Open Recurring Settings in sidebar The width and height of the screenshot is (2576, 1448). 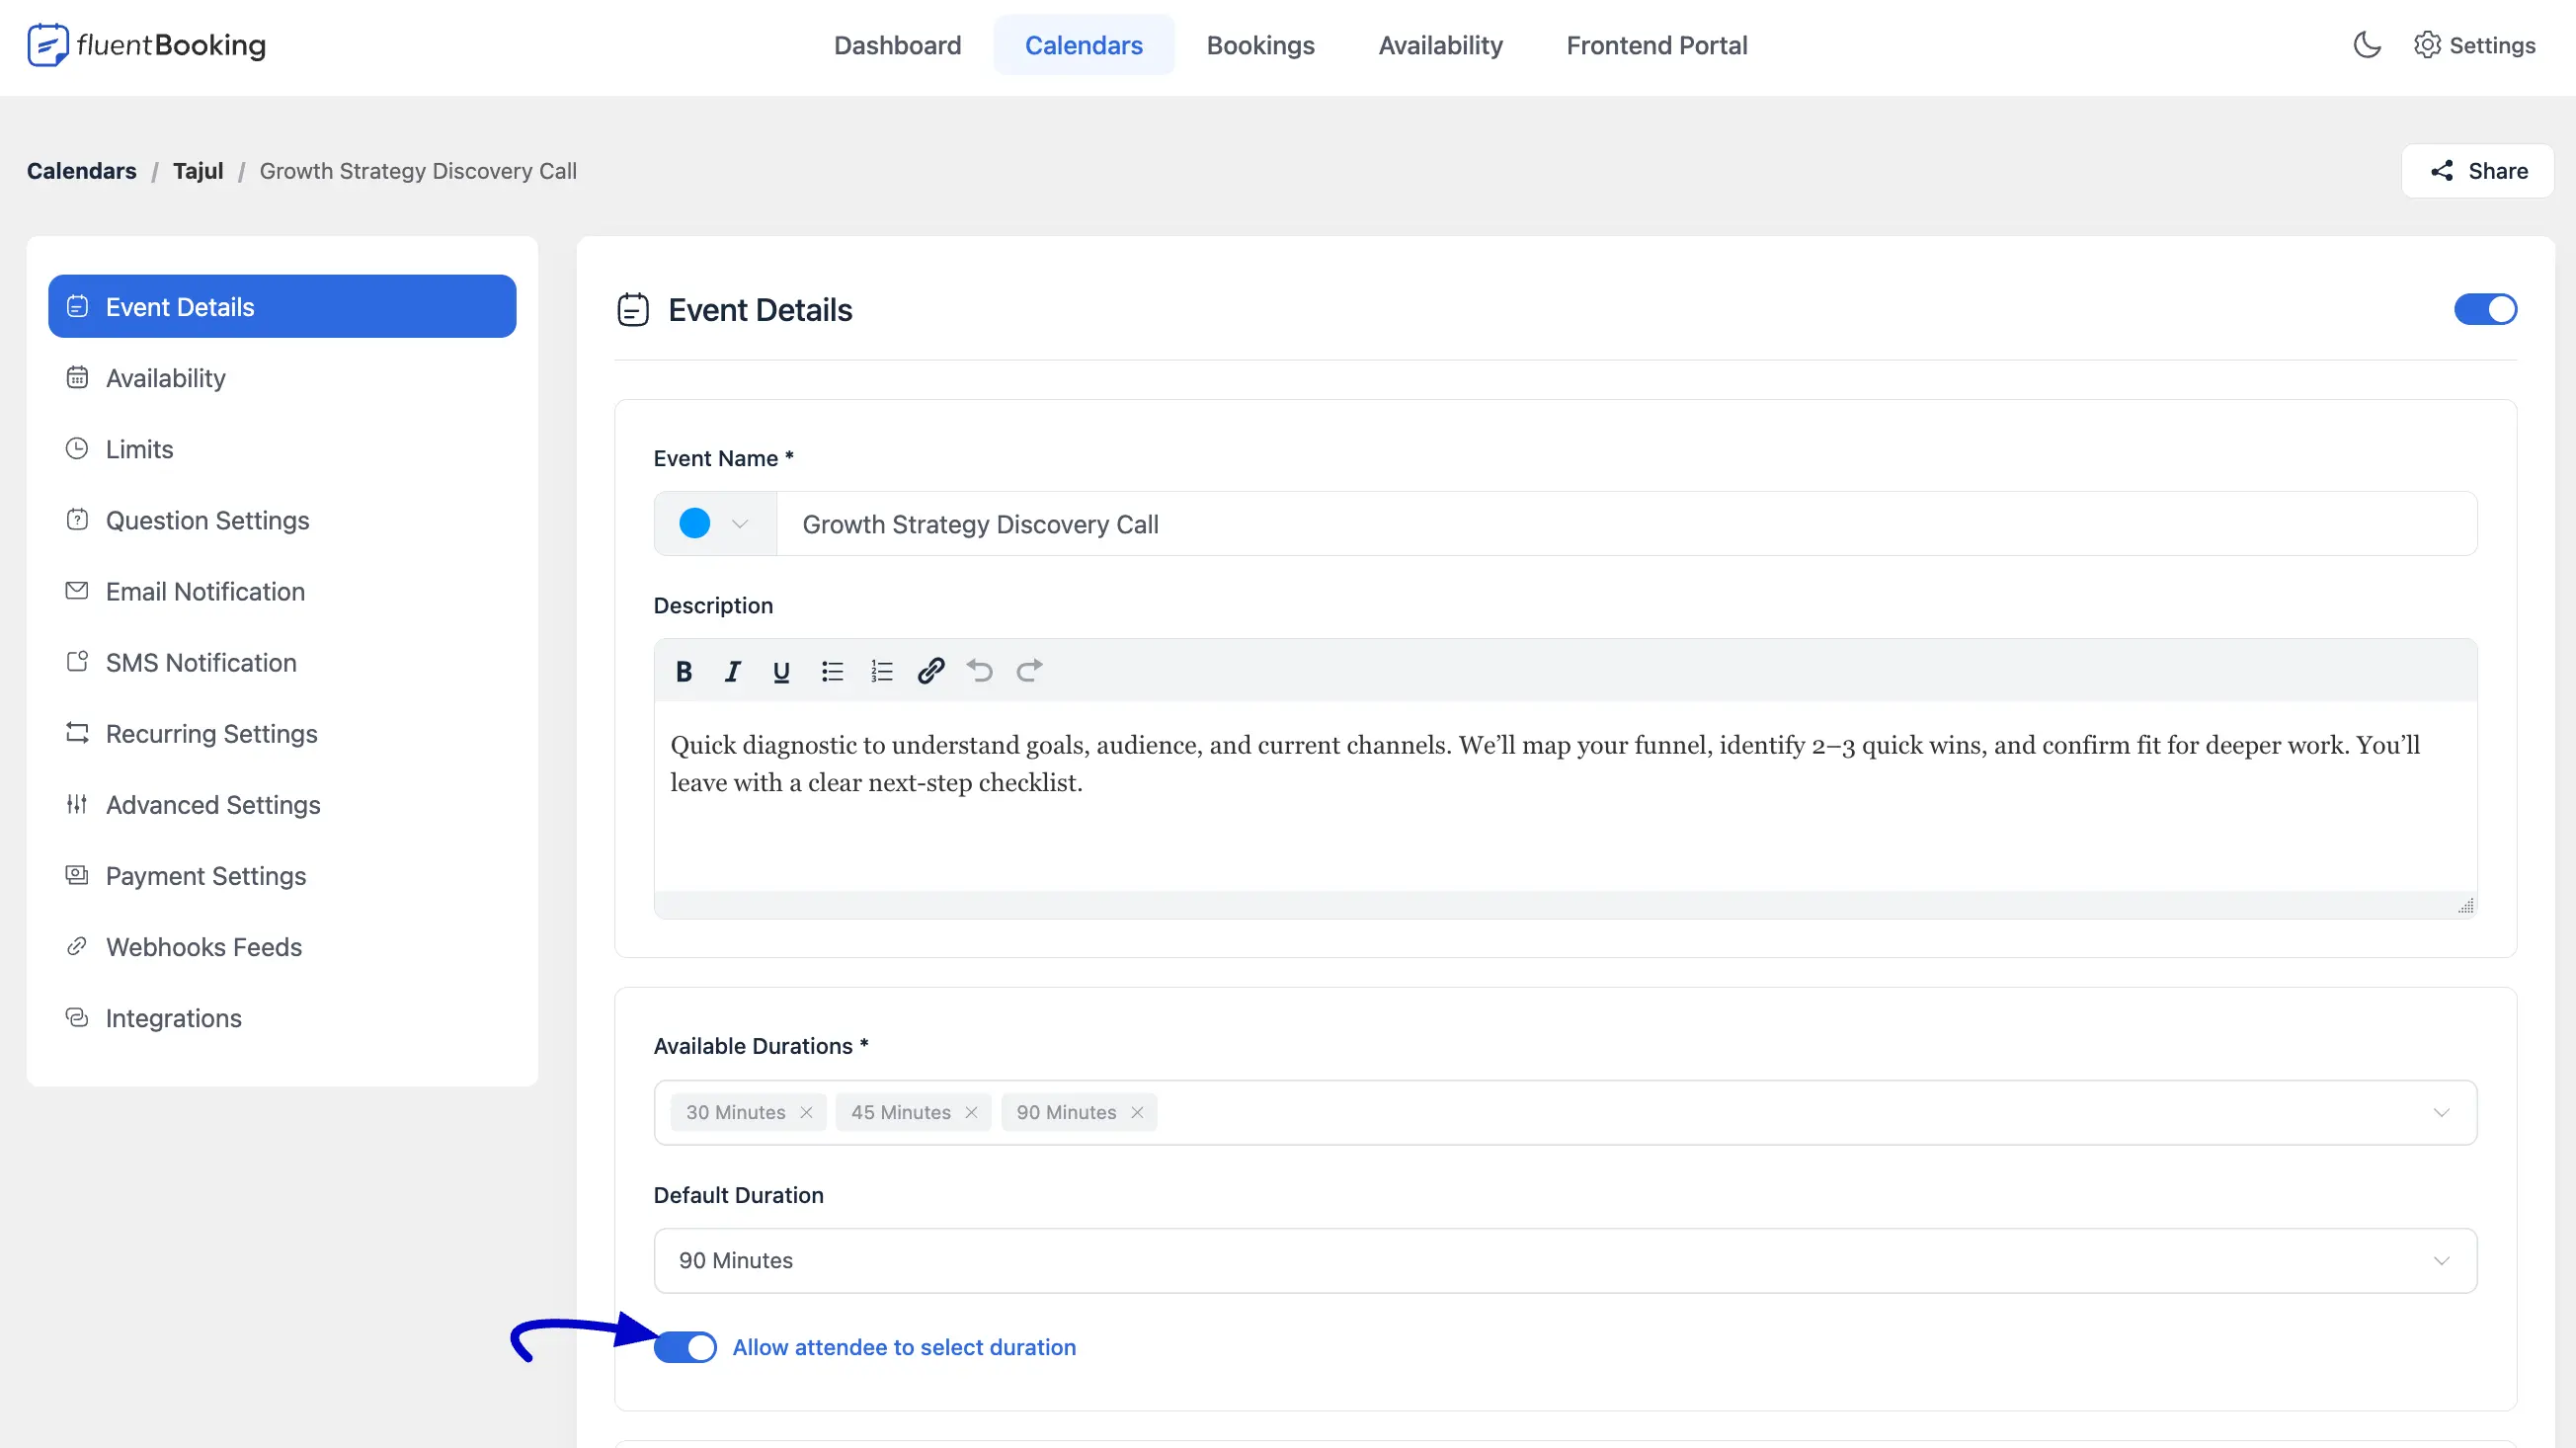coord(282,733)
